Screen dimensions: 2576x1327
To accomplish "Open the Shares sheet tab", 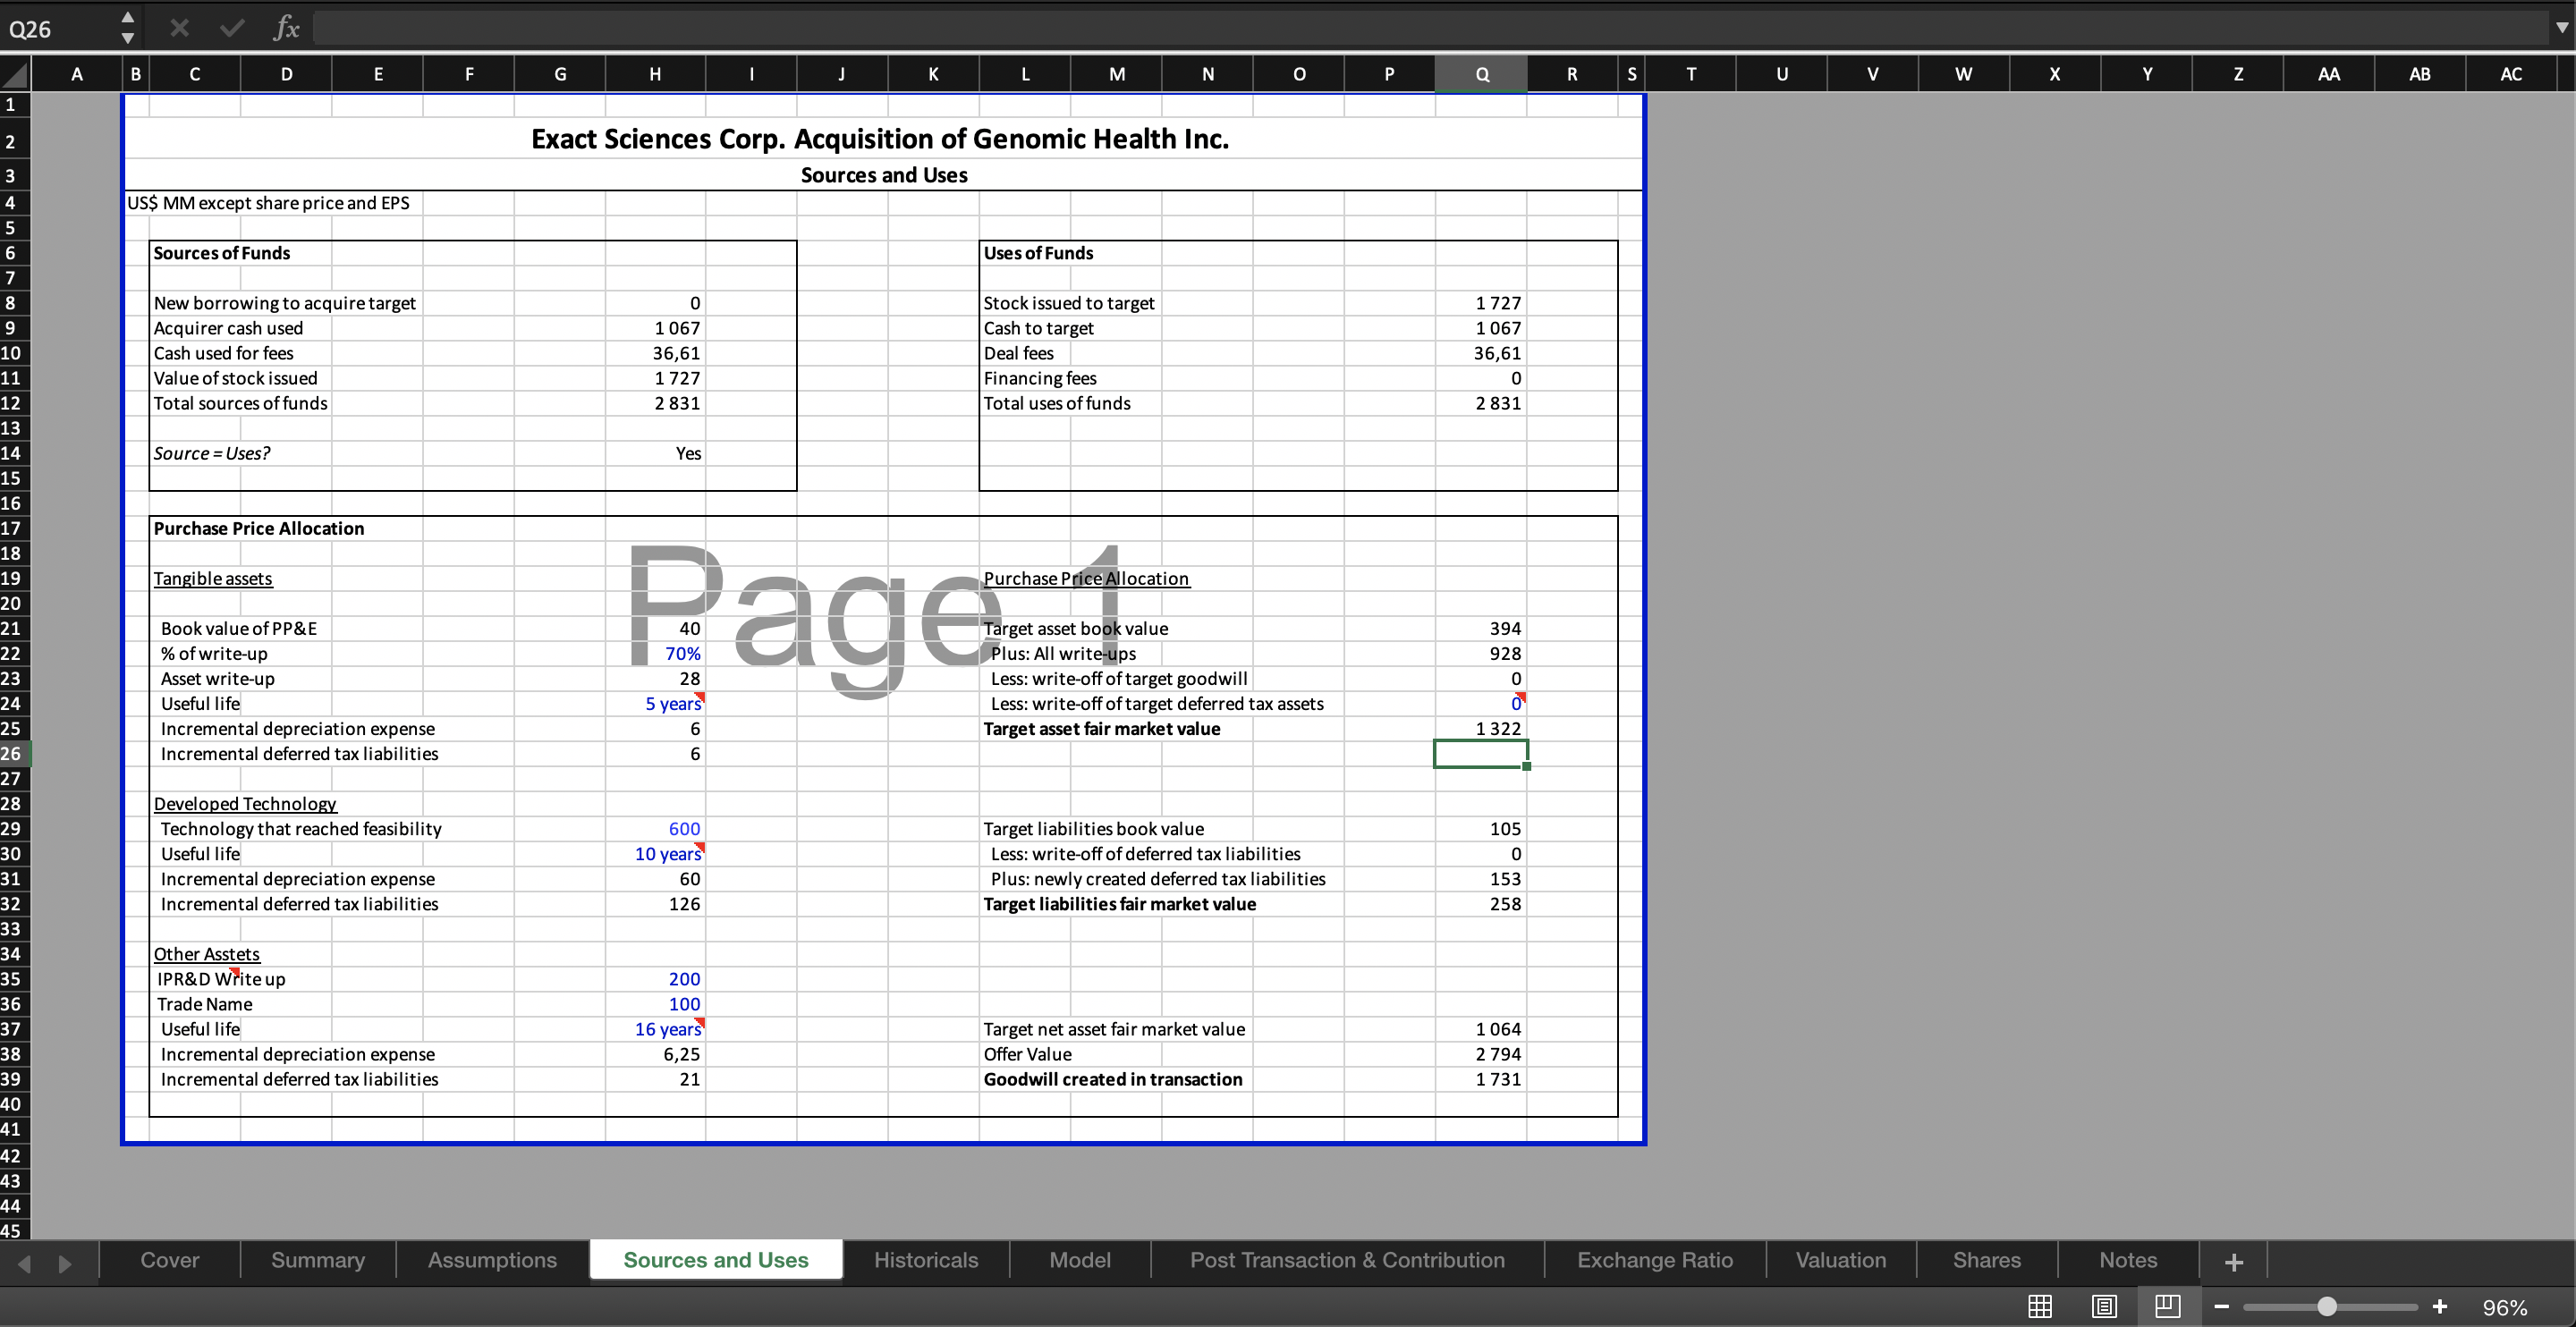I will coord(1987,1260).
